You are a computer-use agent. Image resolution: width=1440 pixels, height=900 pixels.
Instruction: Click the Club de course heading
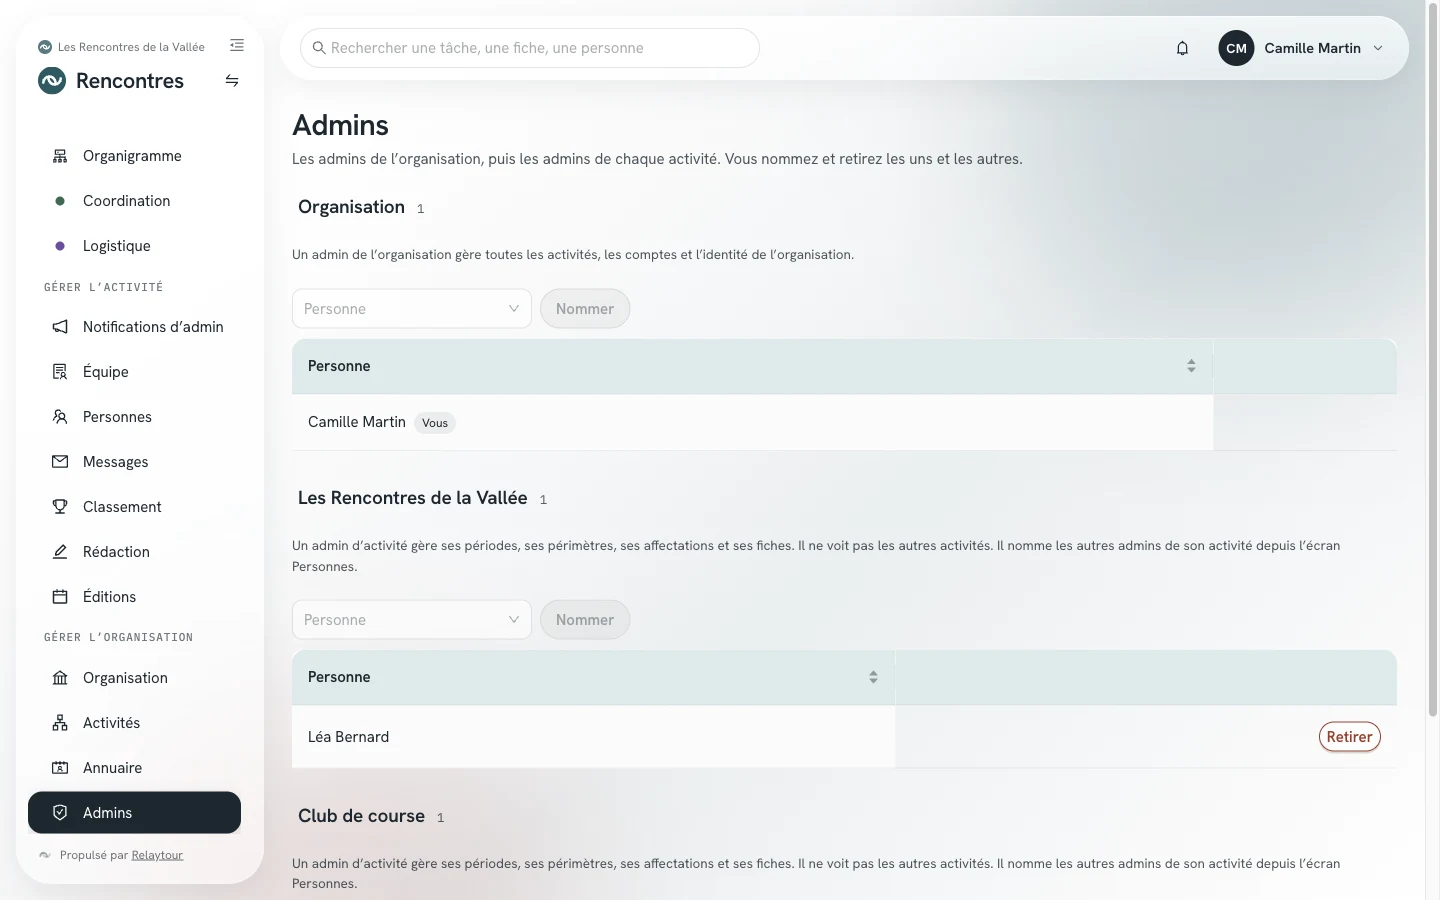click(361, 816)
